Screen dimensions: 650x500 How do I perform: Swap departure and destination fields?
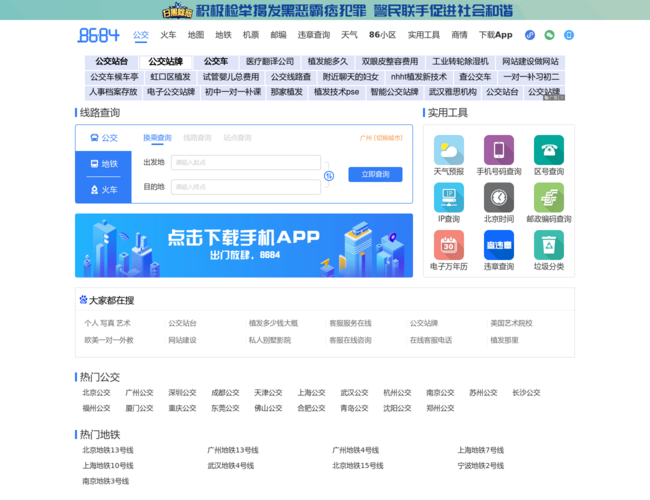pos(329,176)
